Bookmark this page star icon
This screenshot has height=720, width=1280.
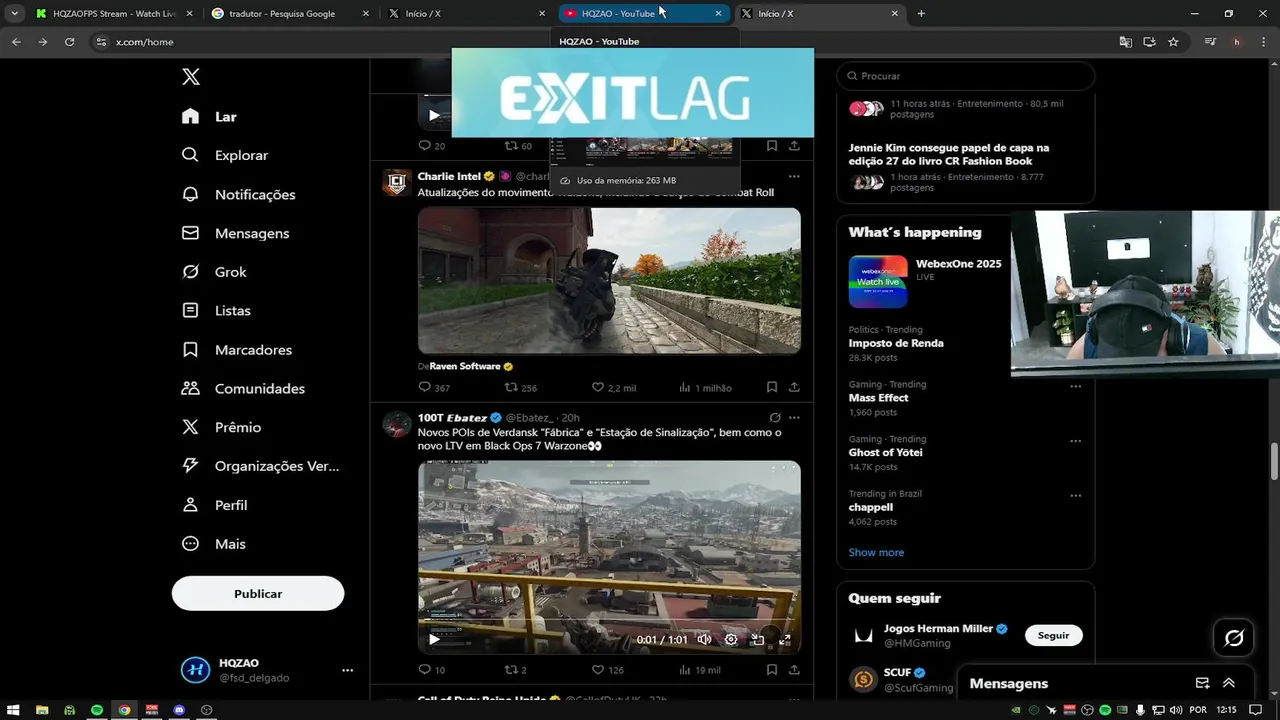pyautogui.click(x=1173, y=42)
